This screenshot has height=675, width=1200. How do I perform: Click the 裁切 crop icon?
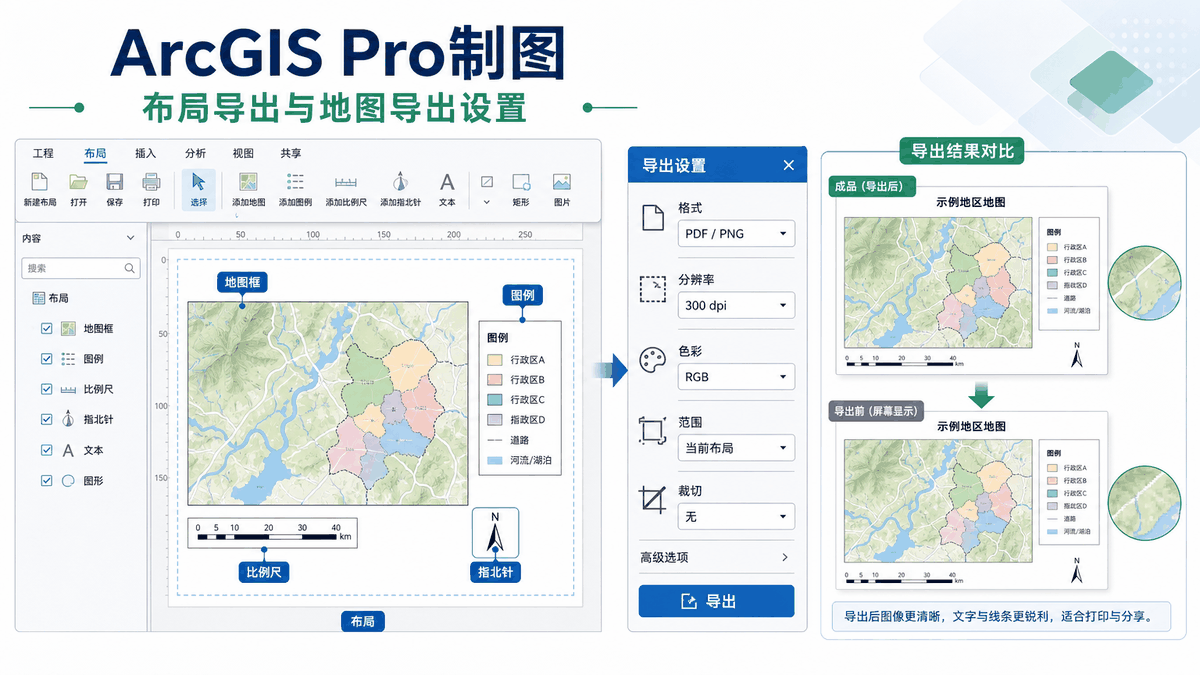click(652, 499)
